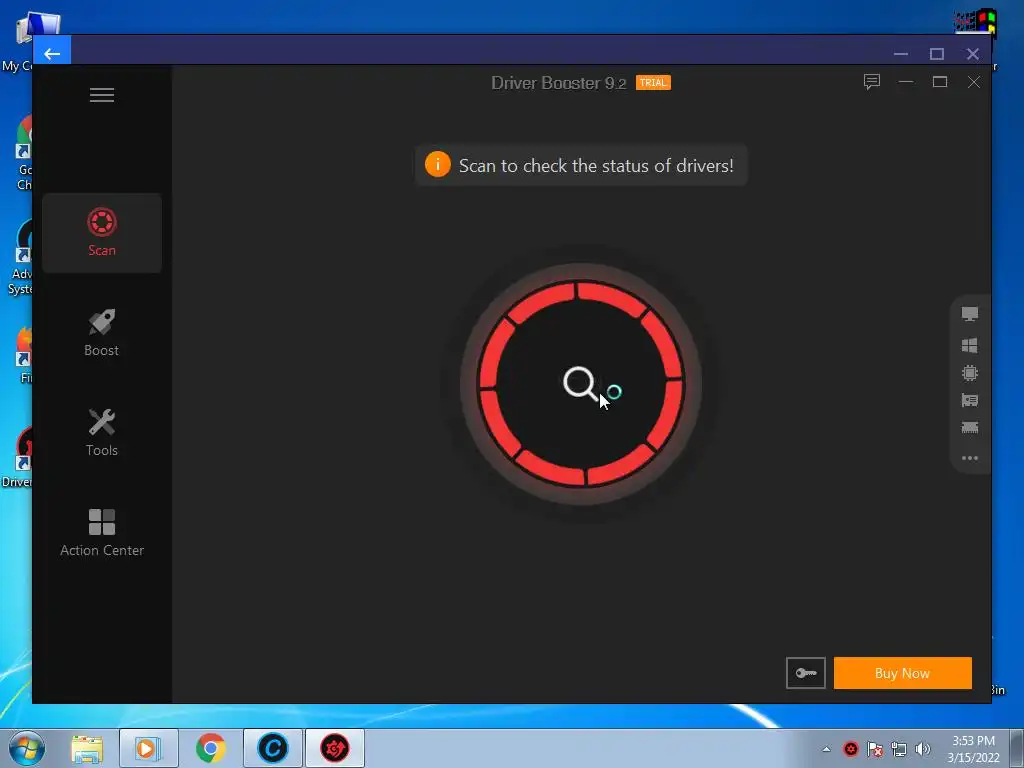Click the back arrow in outer window
This screenshot has height=768, width=1024.
pyautogui.click(x=52, y=54)
